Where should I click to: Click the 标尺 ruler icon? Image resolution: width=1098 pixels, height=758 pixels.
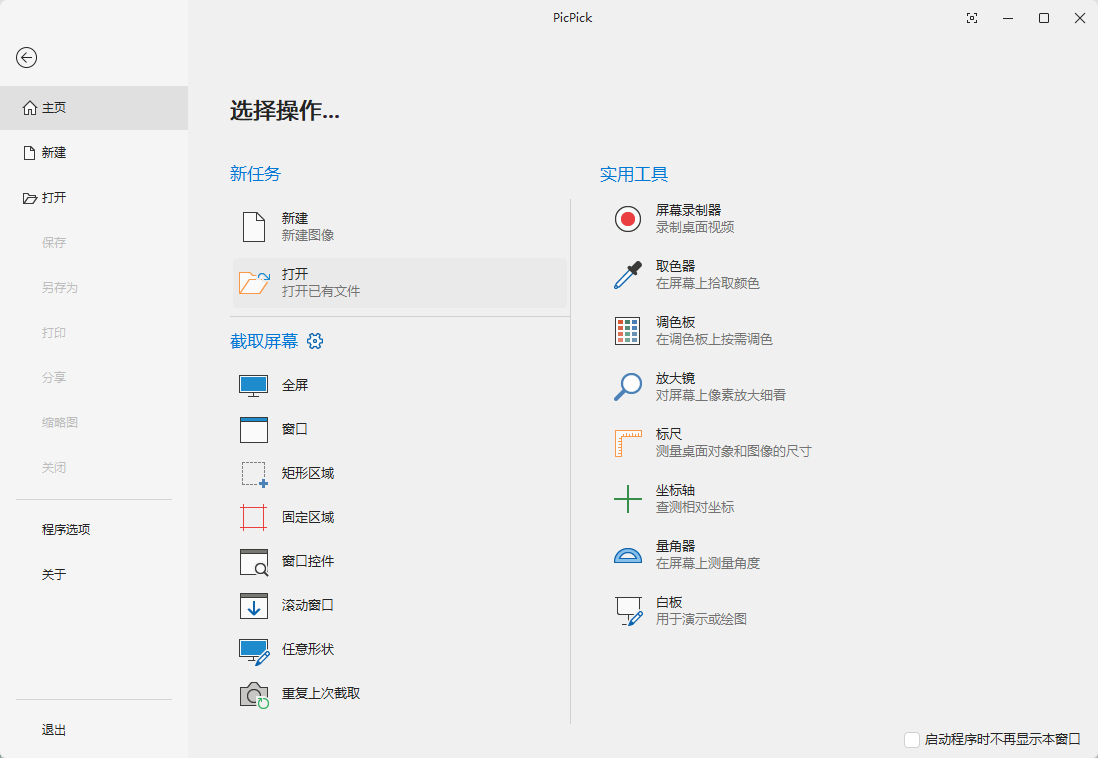pos(628,443)
